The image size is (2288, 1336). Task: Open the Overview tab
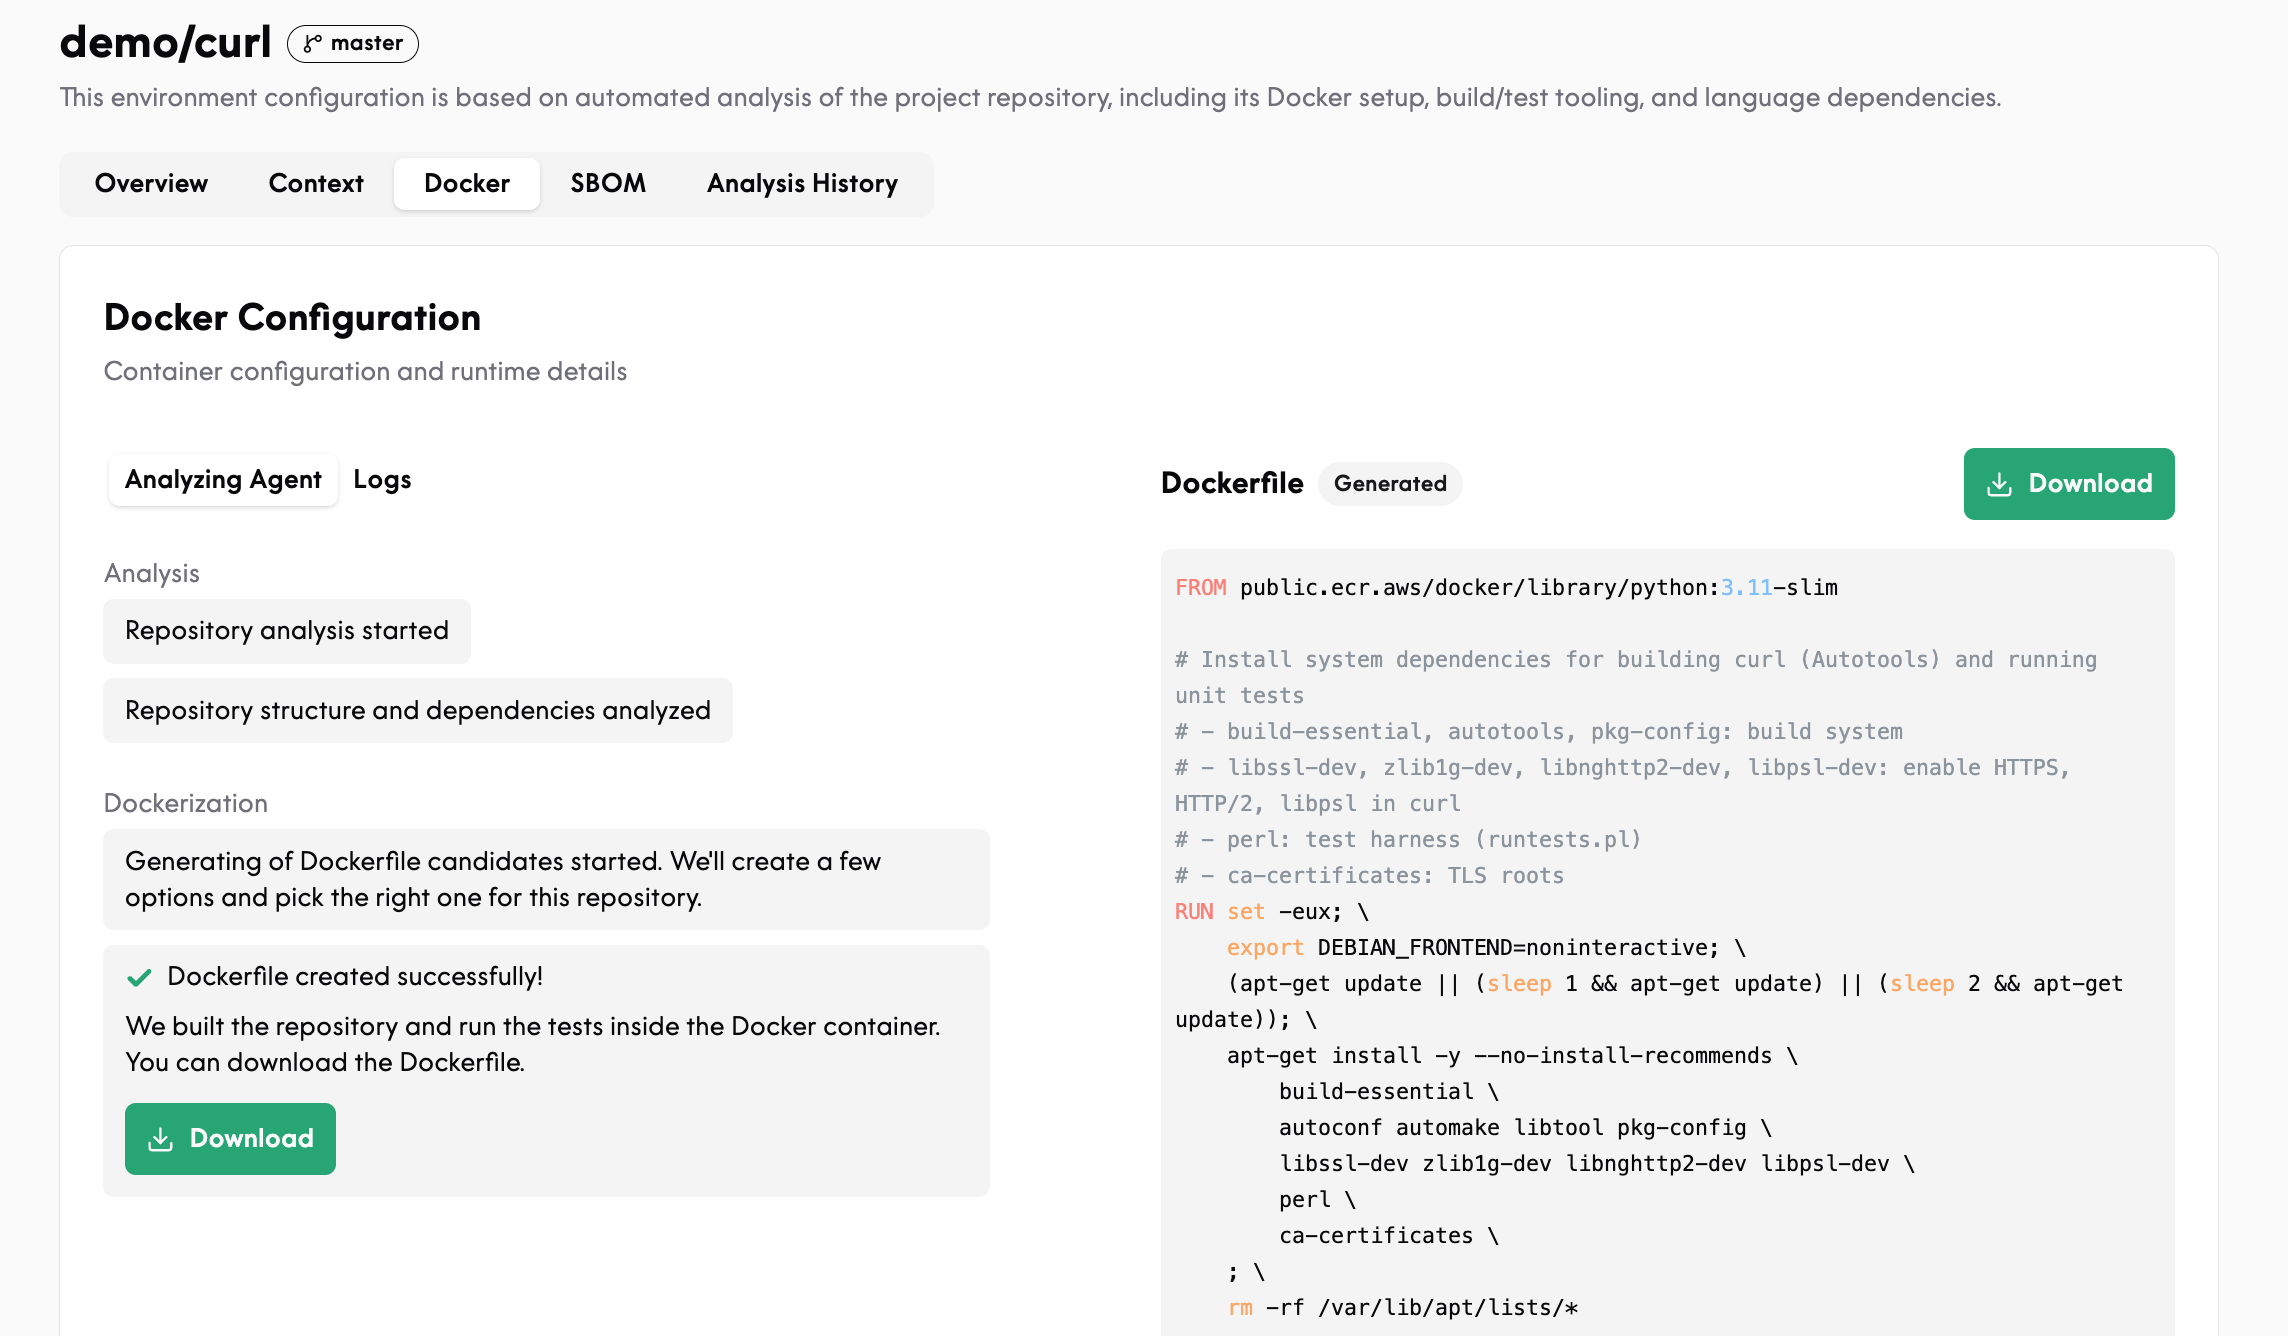pyautogui.click(x=151, y=184)
